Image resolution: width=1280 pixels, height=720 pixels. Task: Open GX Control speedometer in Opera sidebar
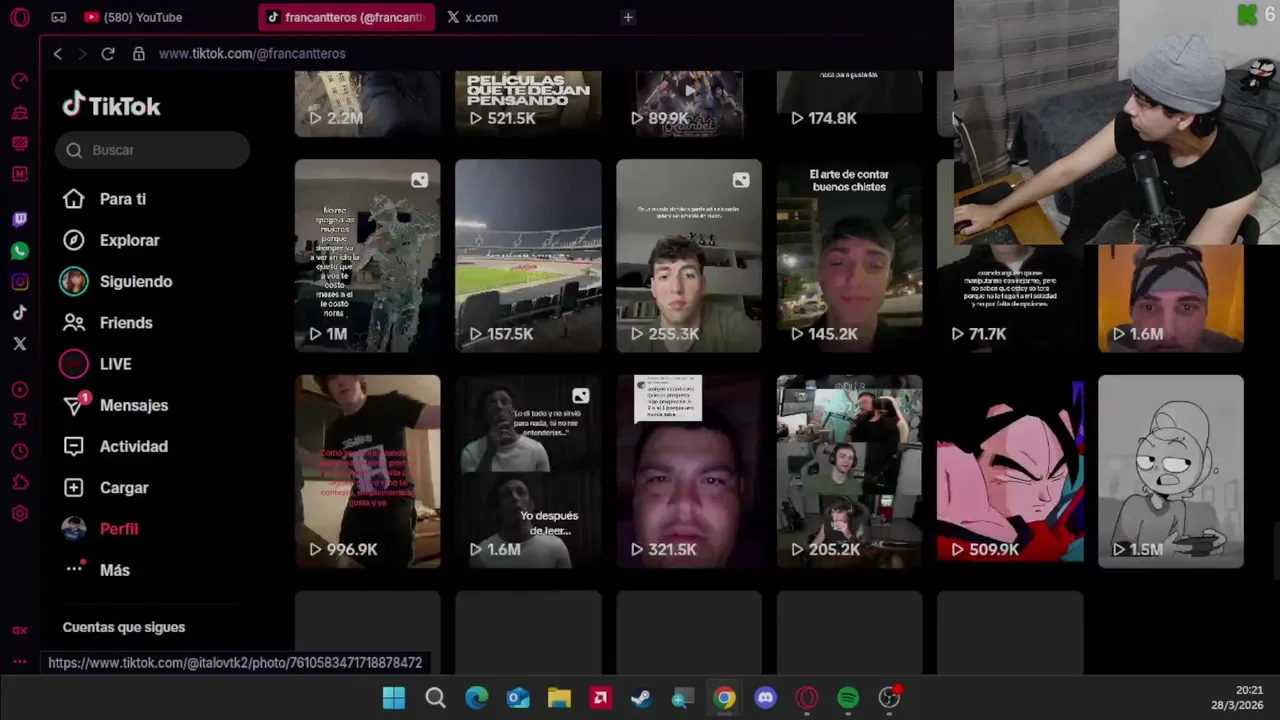19,81
